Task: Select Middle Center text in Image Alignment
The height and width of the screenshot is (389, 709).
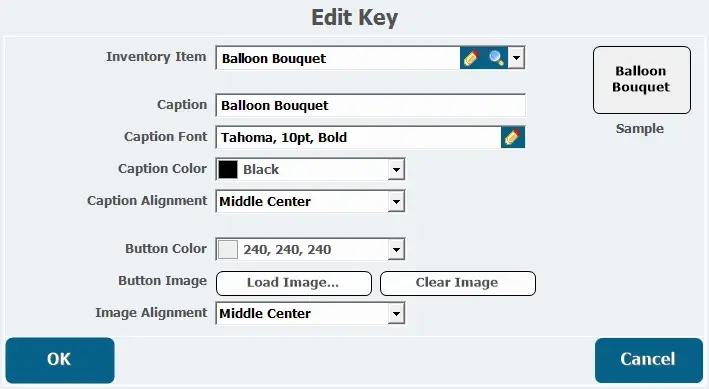Action: (x=265, y=313)
